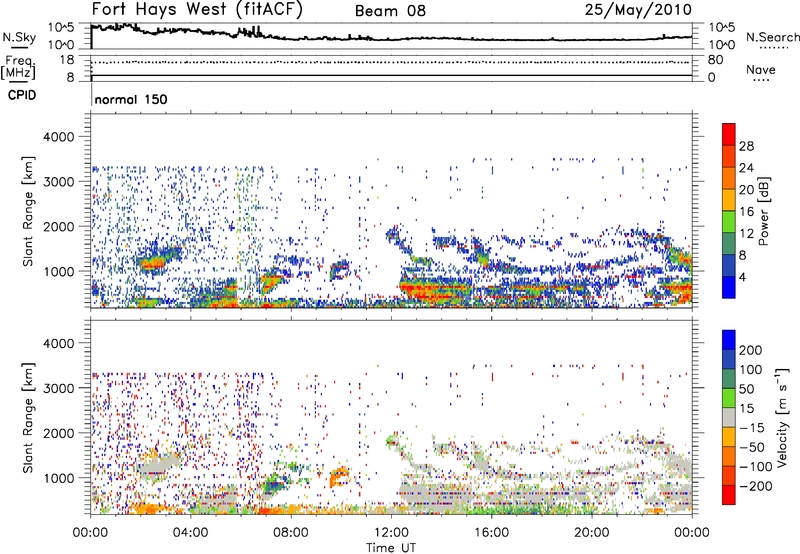800x554 pixels.
Task: Click the "N.Search" legend label
Action: 772,37
